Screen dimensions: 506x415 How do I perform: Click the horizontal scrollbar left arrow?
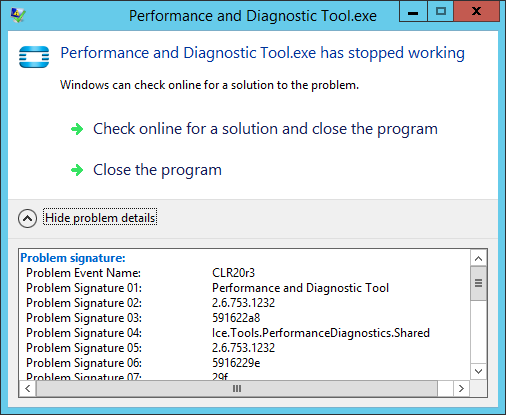28,389
